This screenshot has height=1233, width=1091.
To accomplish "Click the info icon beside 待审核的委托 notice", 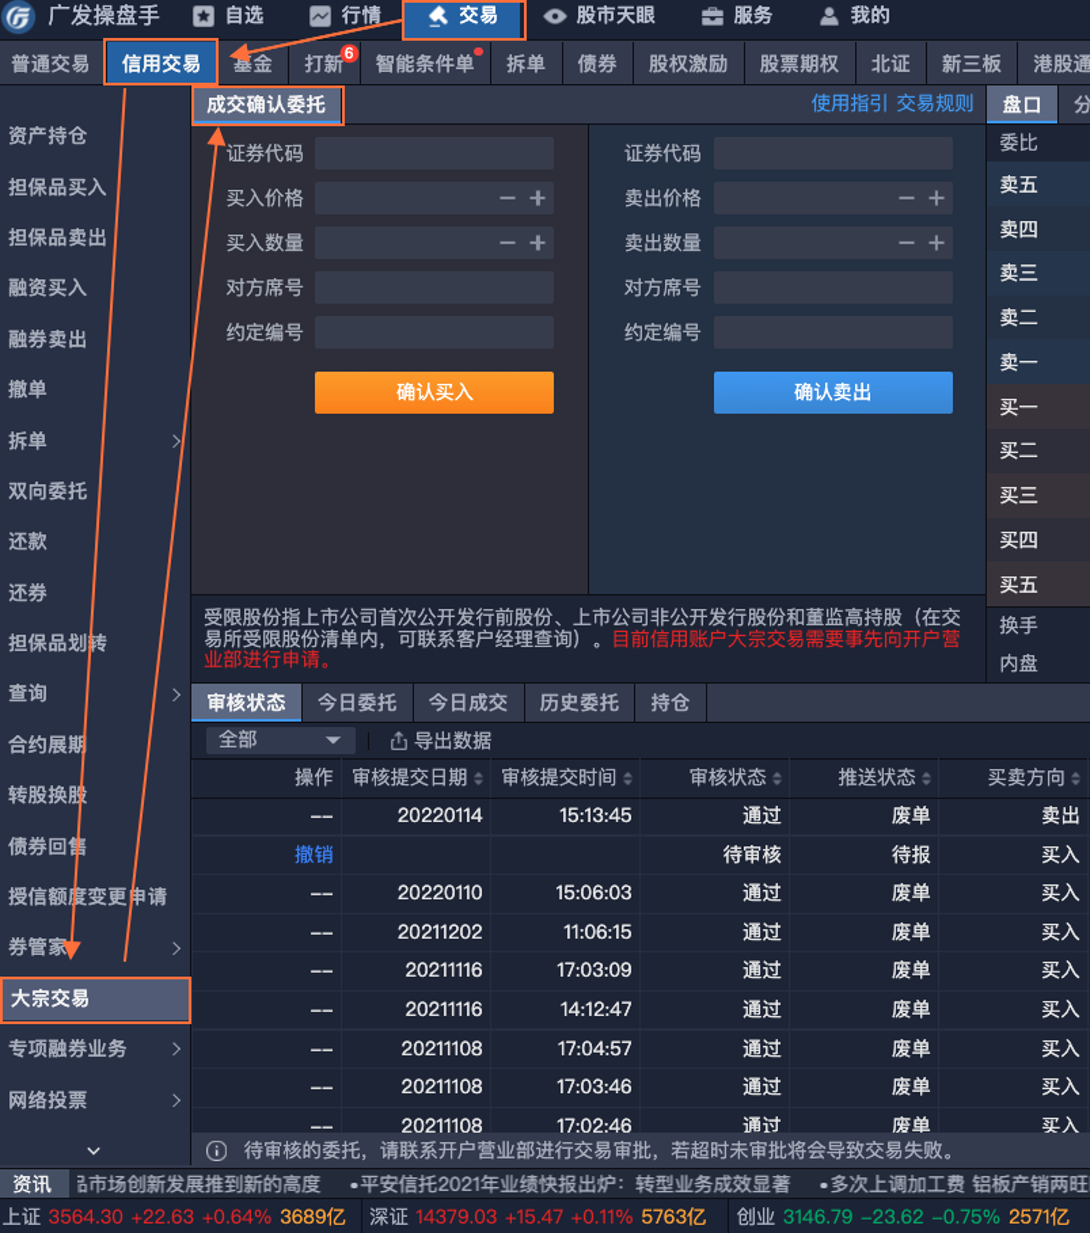I will click(x=216, y=1151).
